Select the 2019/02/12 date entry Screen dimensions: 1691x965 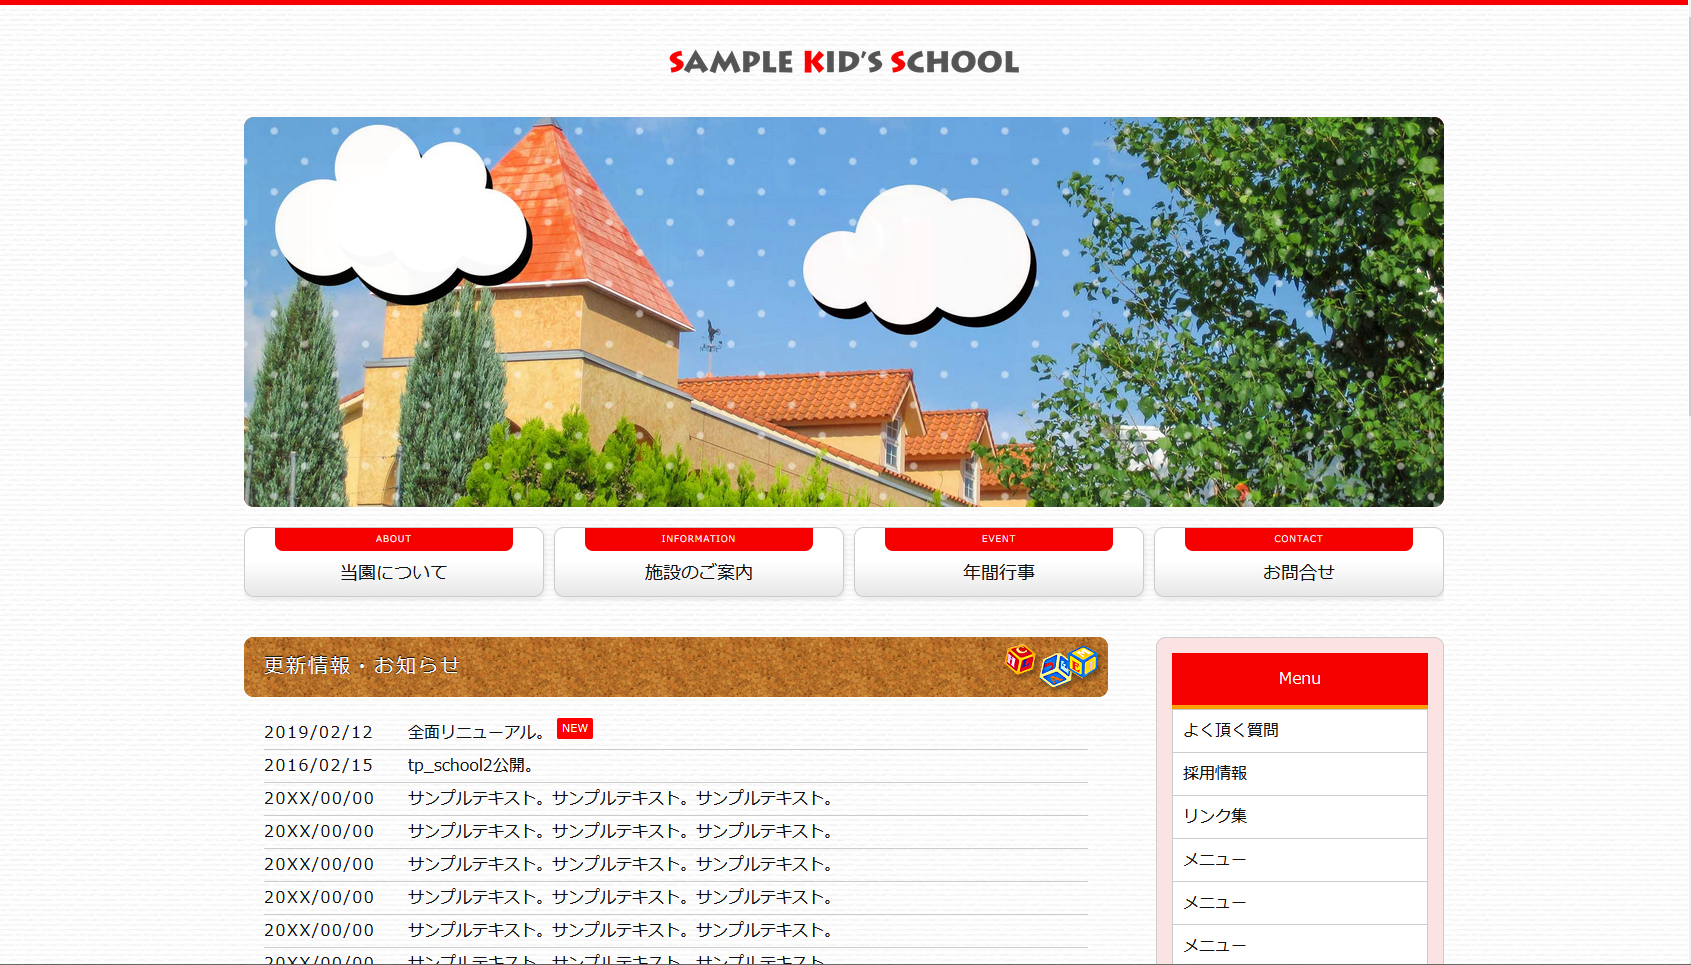tap(318, 732)
